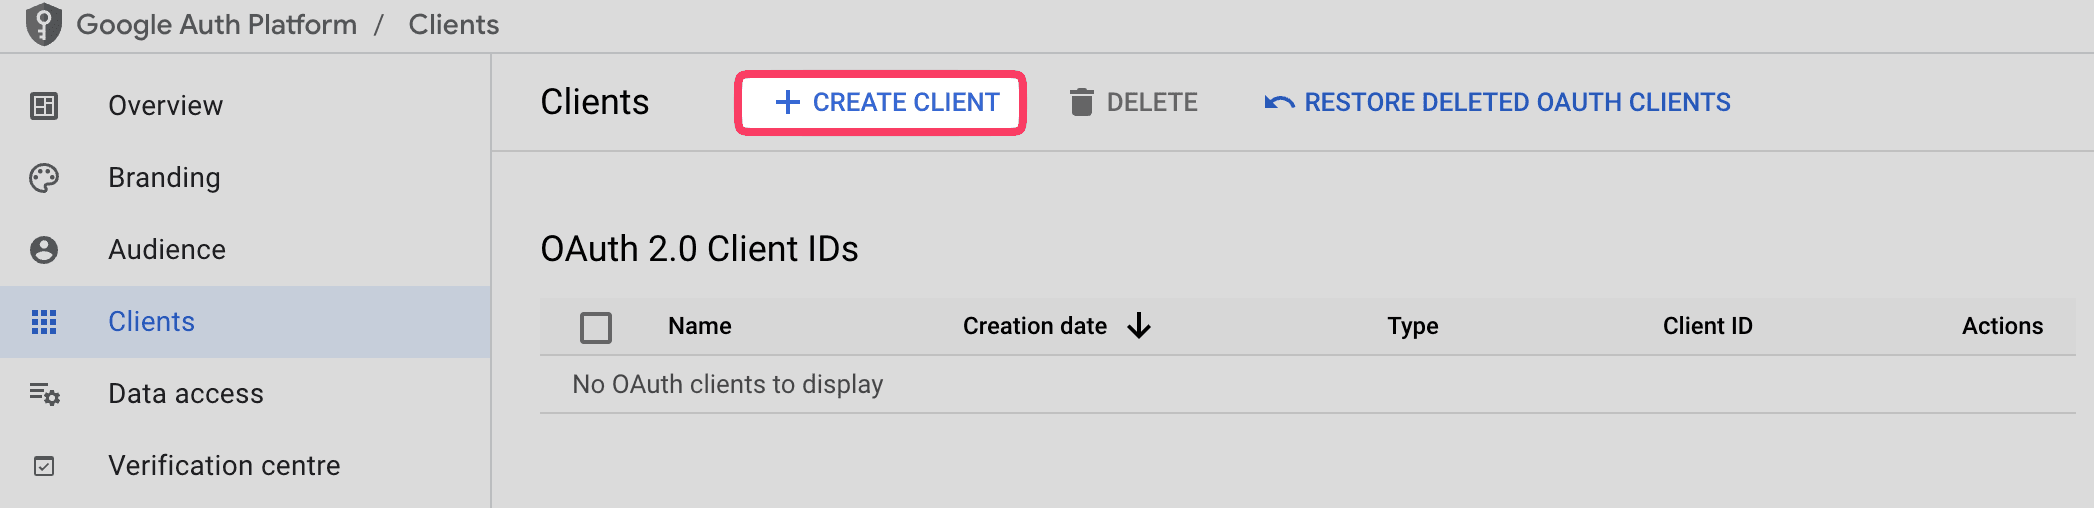The width and height of the screenshot is (2094, 508).
Task: Click the Type column header
Action: click(1413, 326)
